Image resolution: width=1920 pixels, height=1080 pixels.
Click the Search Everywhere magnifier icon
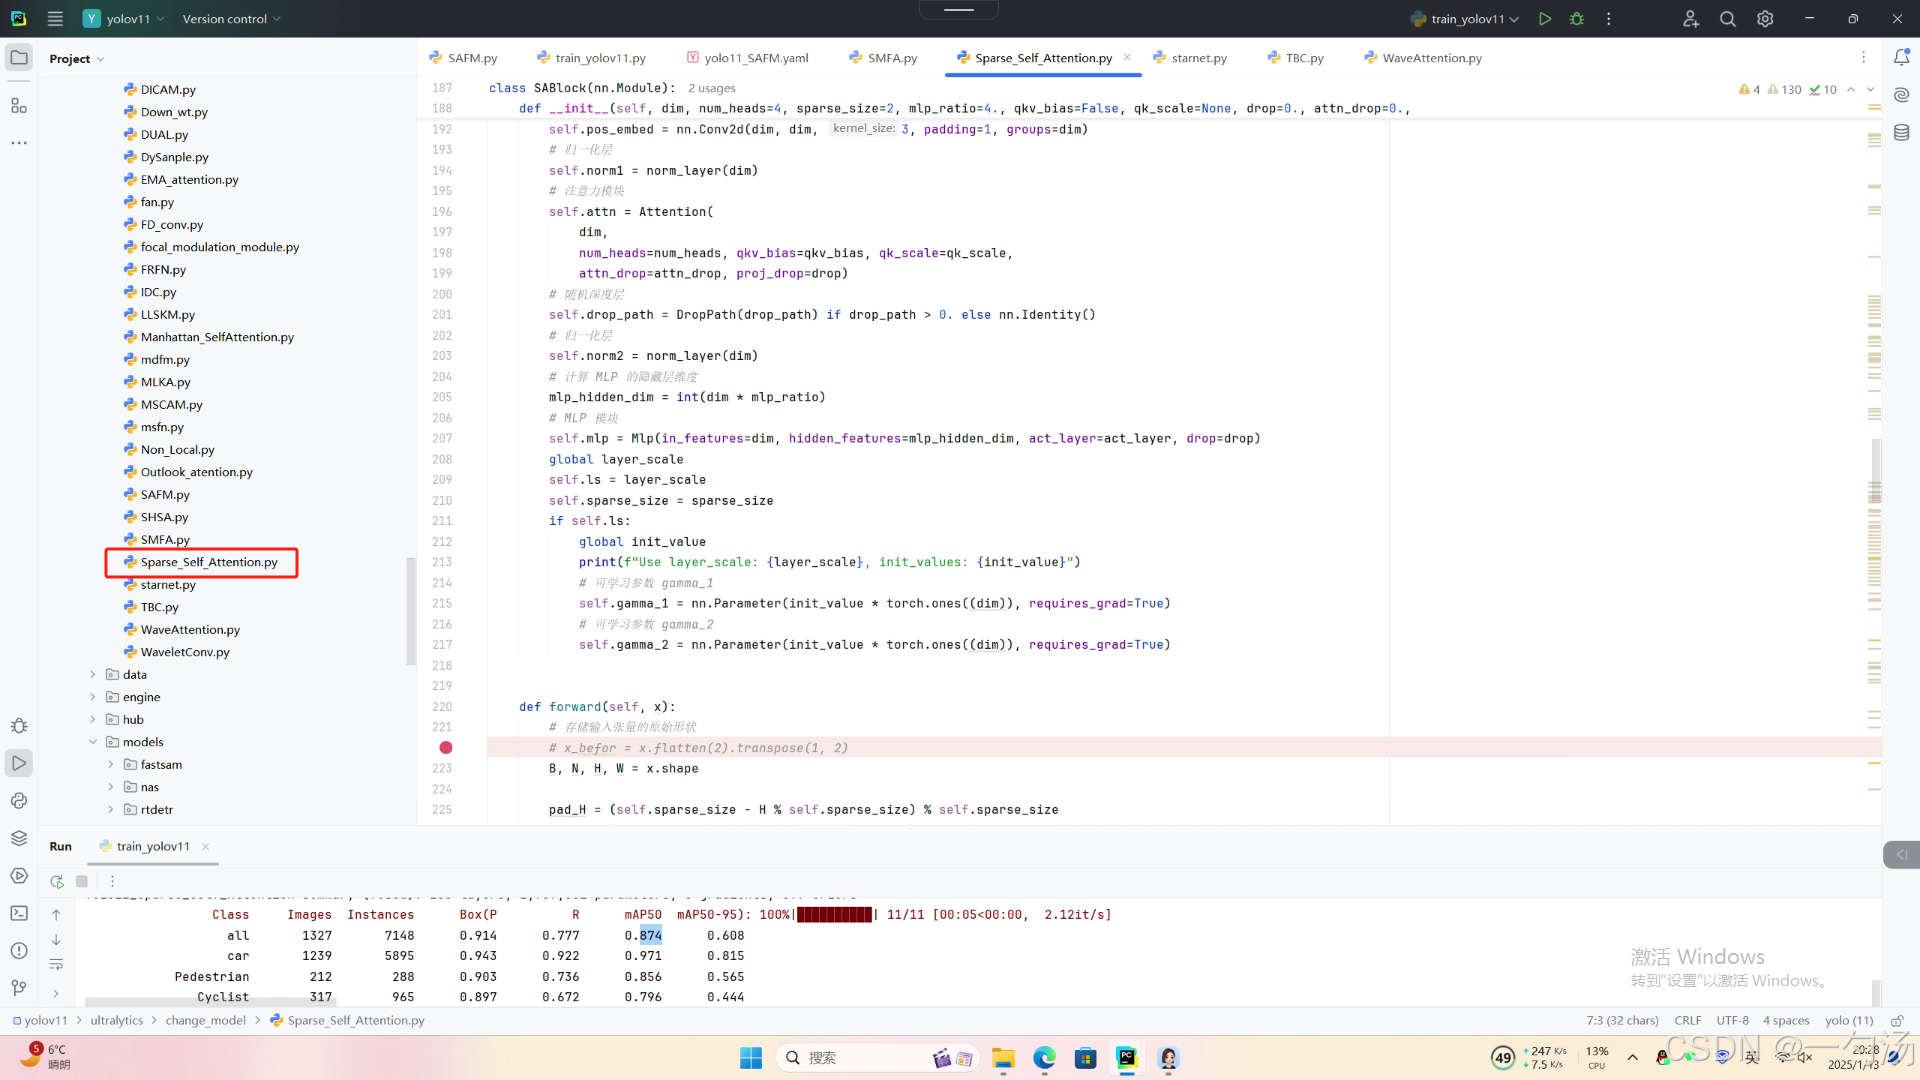[x=1727, y=19]
